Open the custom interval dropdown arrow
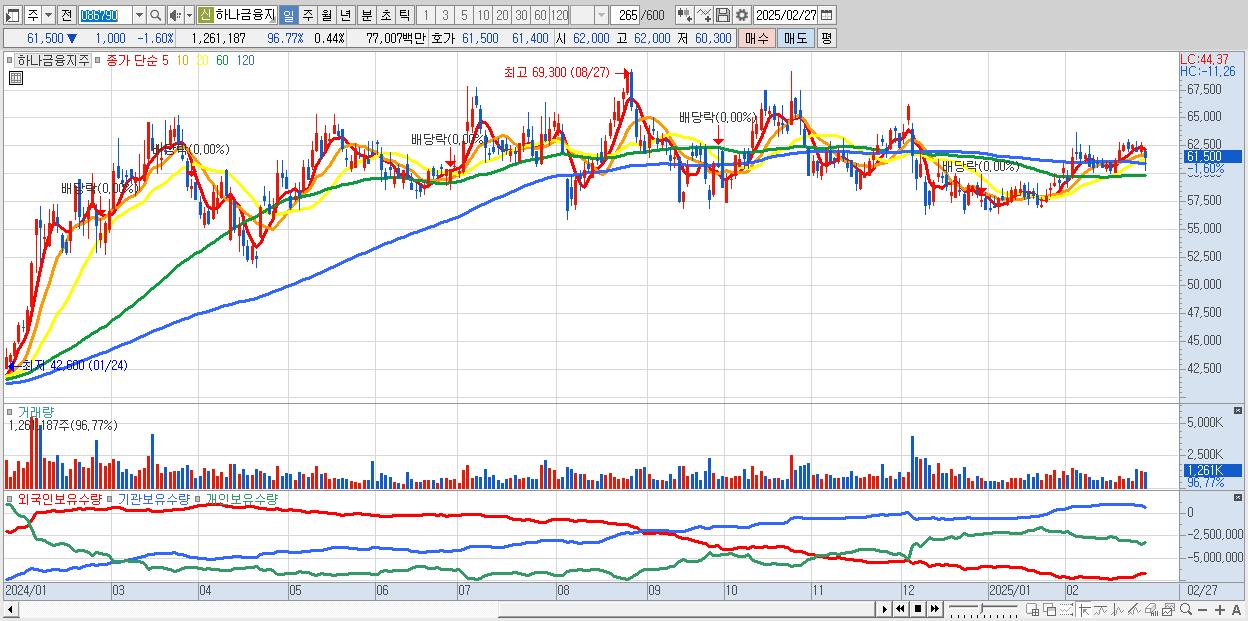1248x621 pixels. 601,15
